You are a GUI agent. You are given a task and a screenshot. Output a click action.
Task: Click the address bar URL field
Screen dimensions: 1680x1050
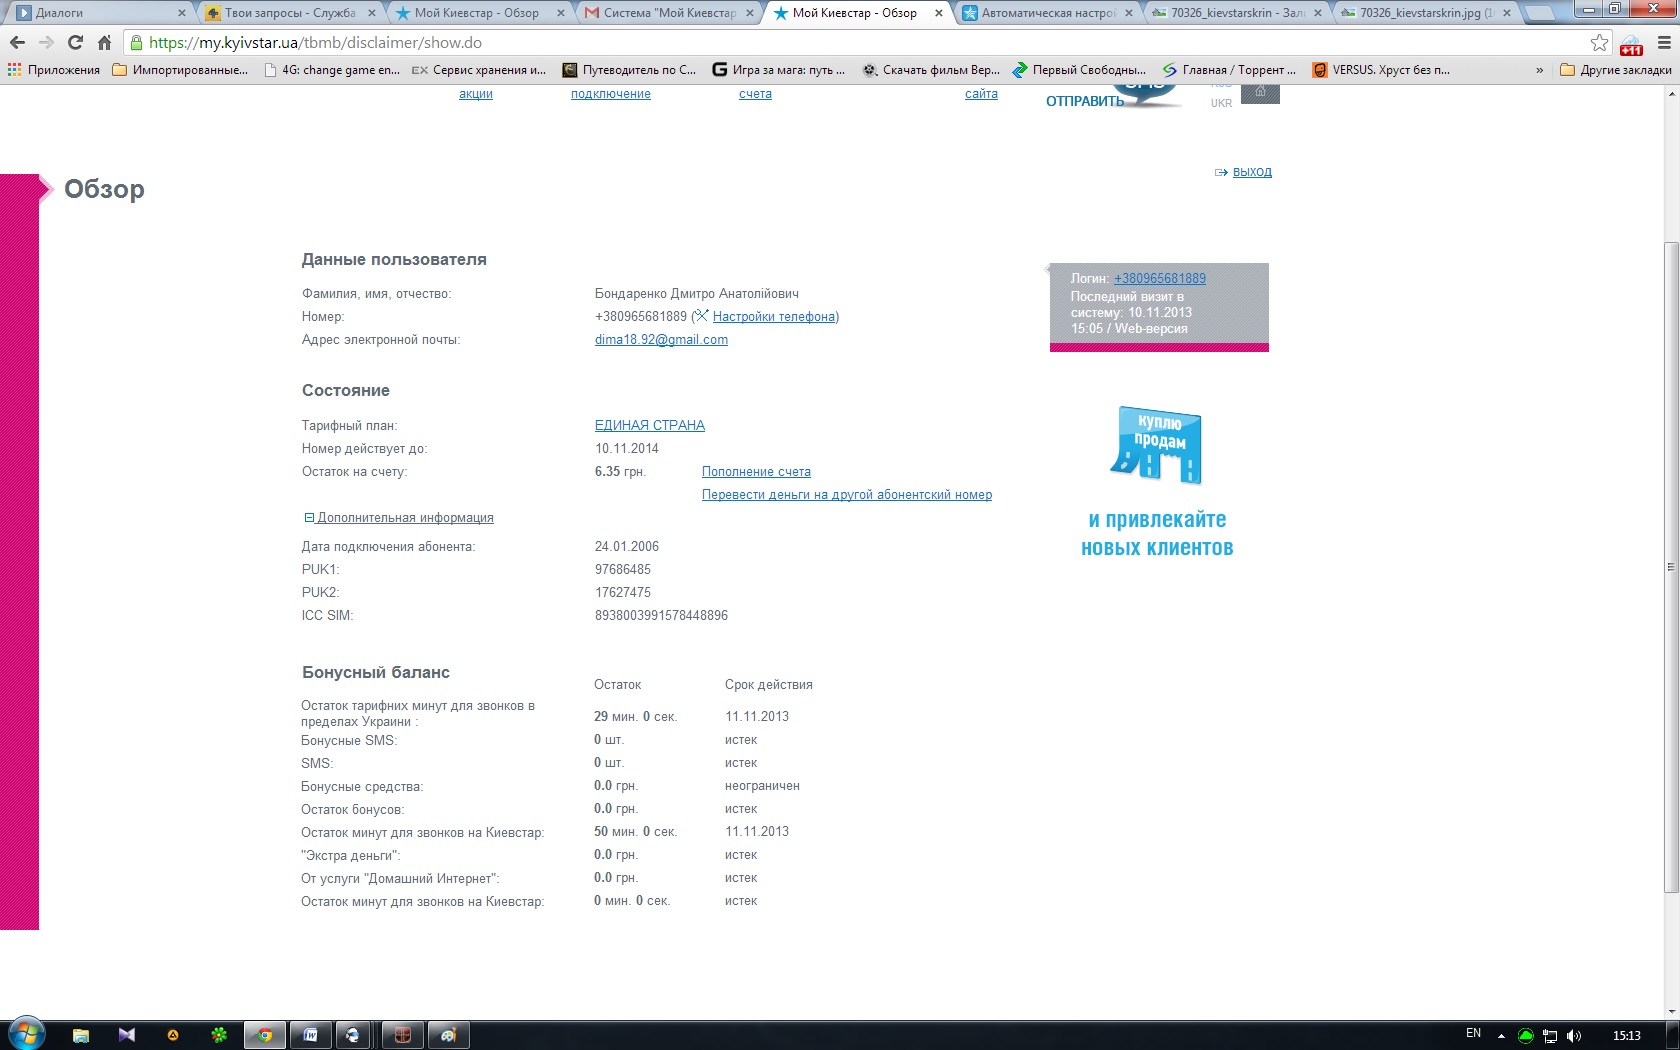click(x=860, y=43)
